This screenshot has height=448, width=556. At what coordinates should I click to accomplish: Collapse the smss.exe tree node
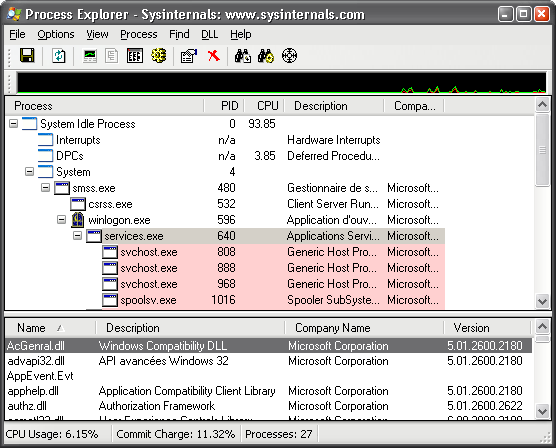(x=45, y=188)
